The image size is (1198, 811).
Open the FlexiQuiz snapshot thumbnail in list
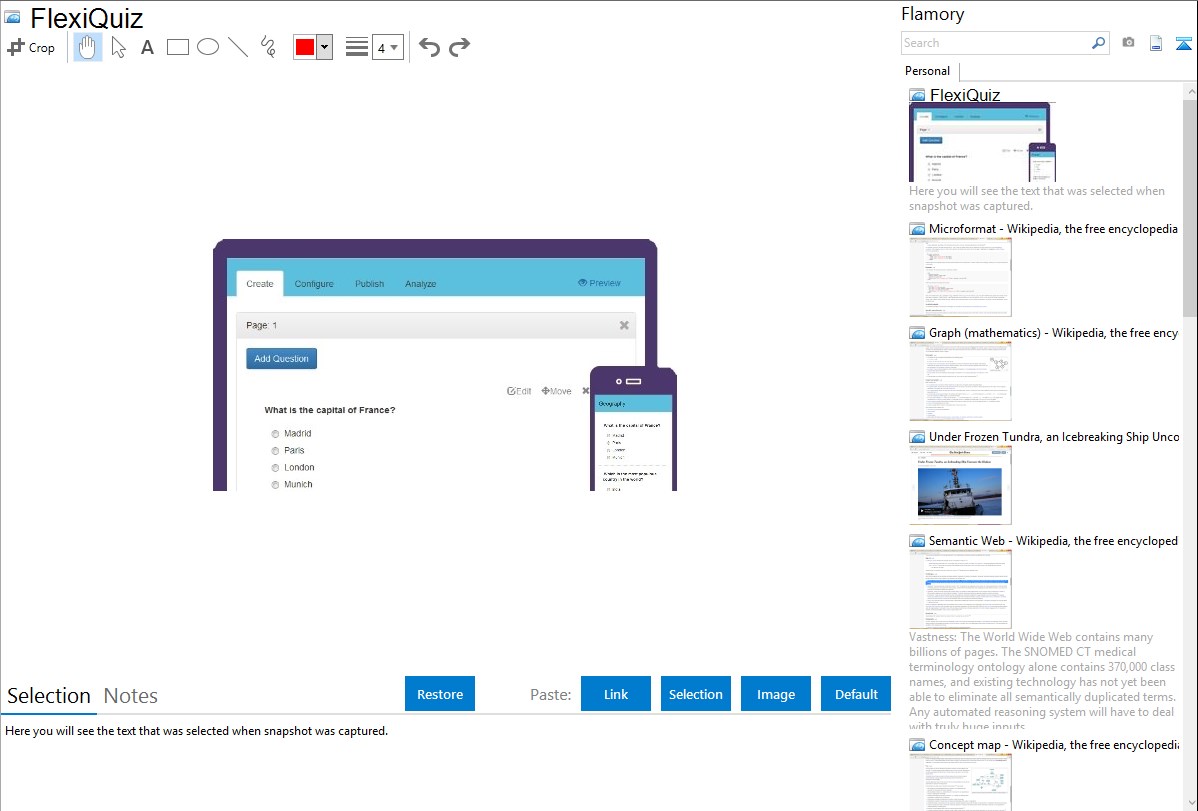pyautogui.click(x=983, y=142)
